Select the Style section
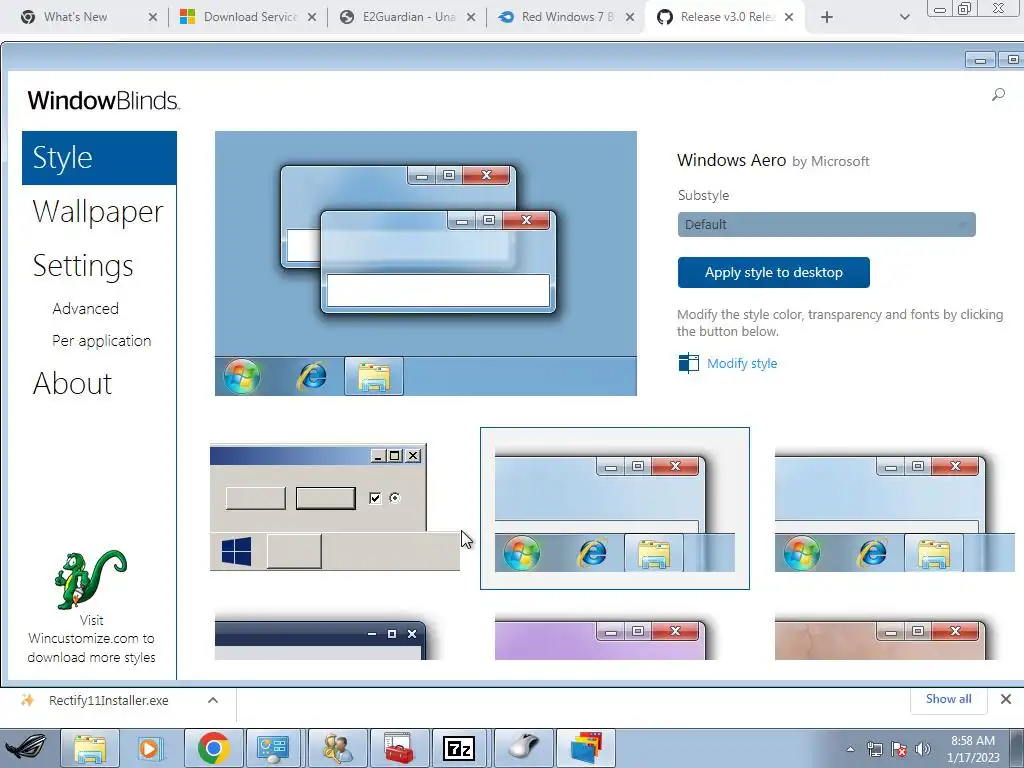1024x768 pixels. pyautogui.click(x=99, y=158)
